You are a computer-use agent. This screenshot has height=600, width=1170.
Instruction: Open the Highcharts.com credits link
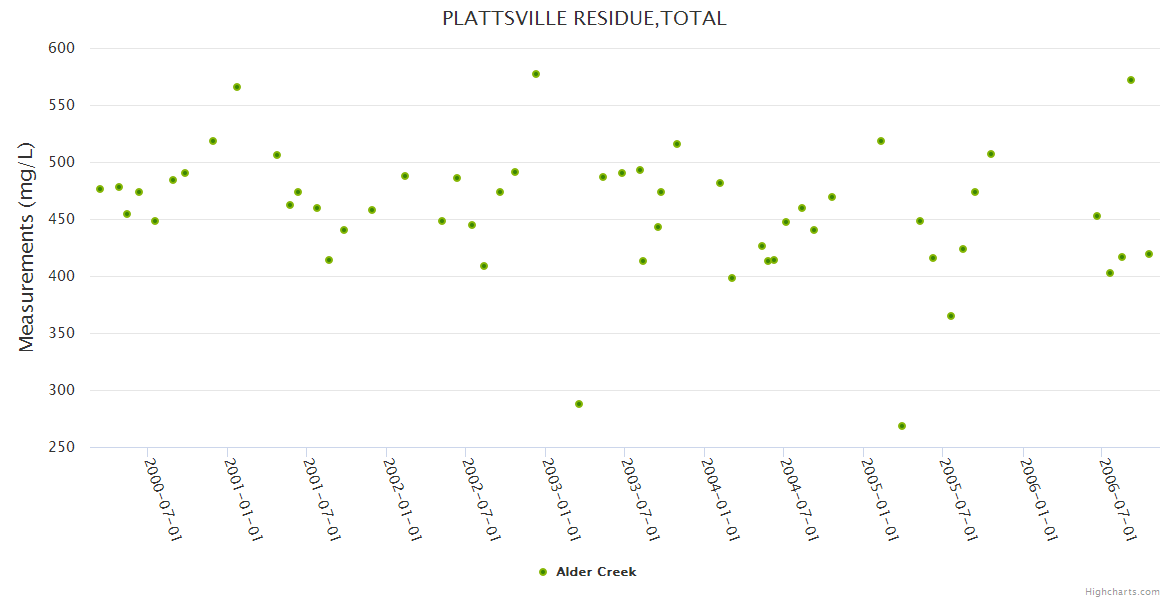coord(1122,592)
